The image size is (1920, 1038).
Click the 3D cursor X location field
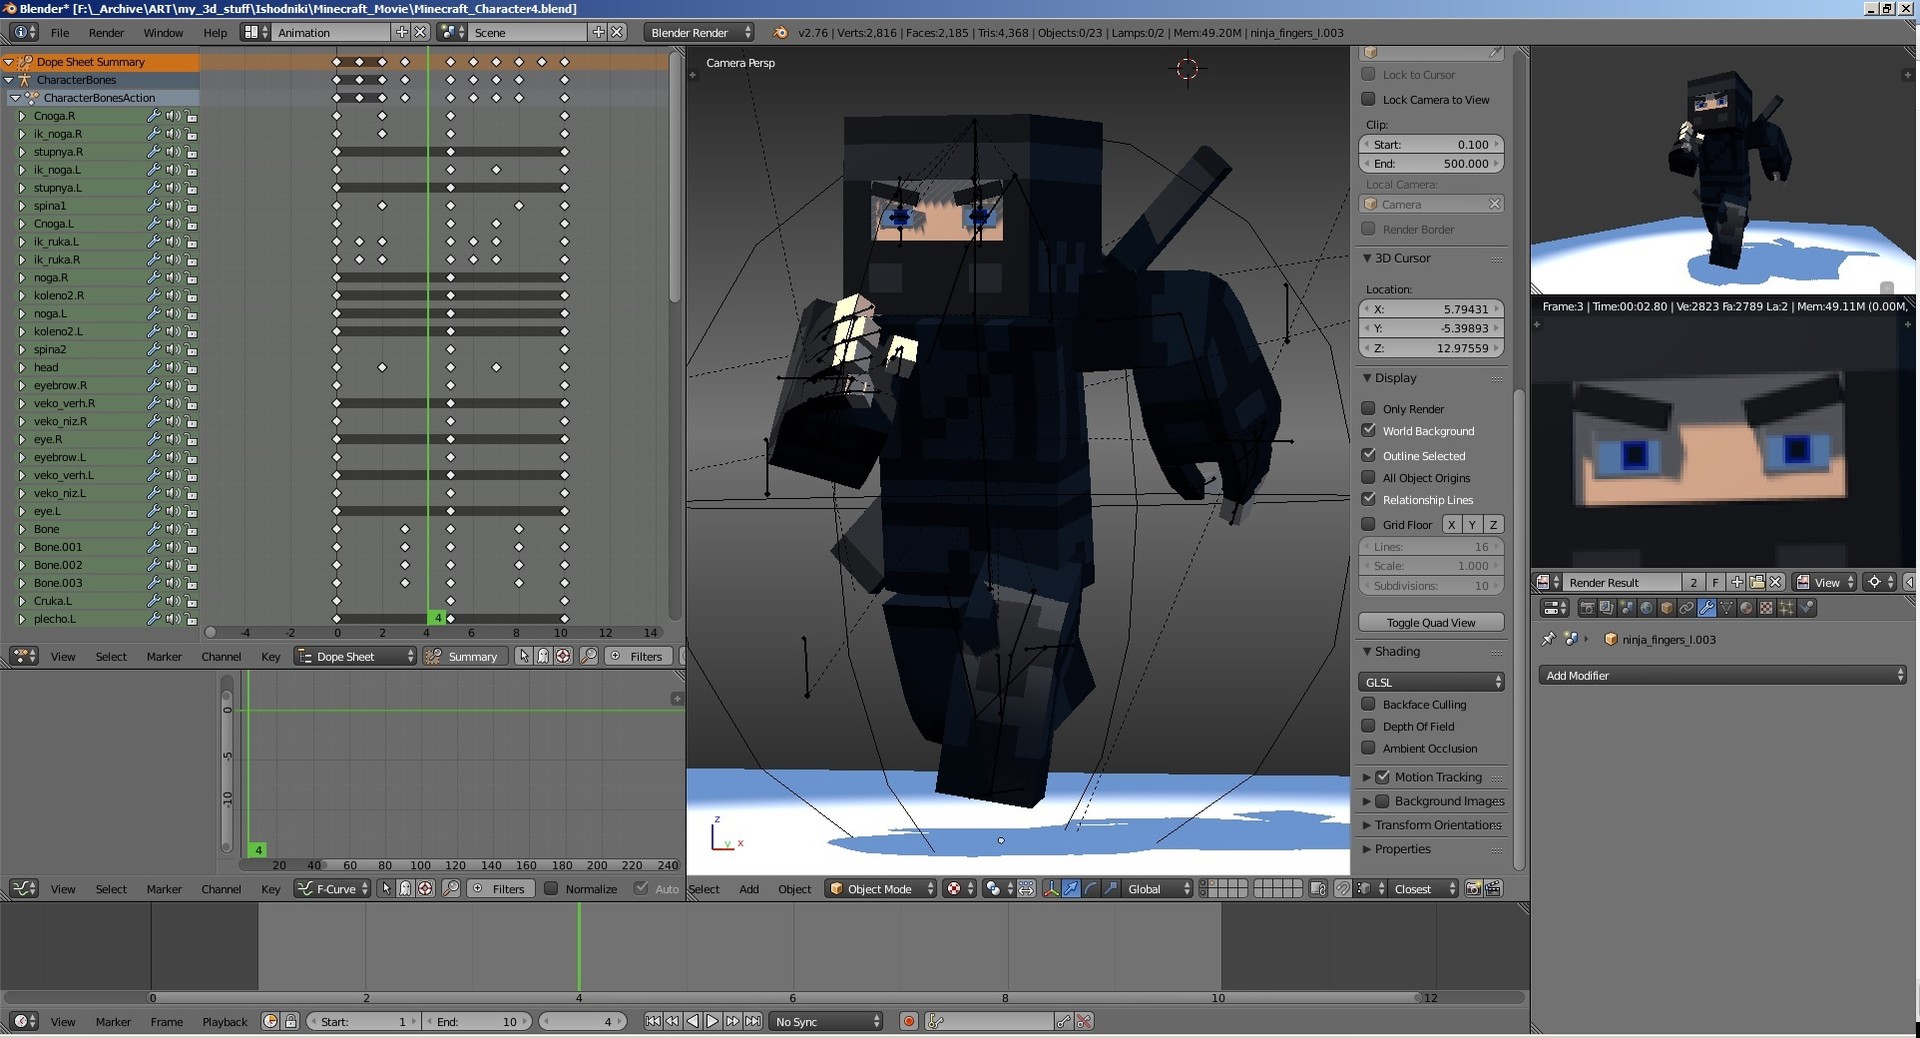(x=1431, y=309)
